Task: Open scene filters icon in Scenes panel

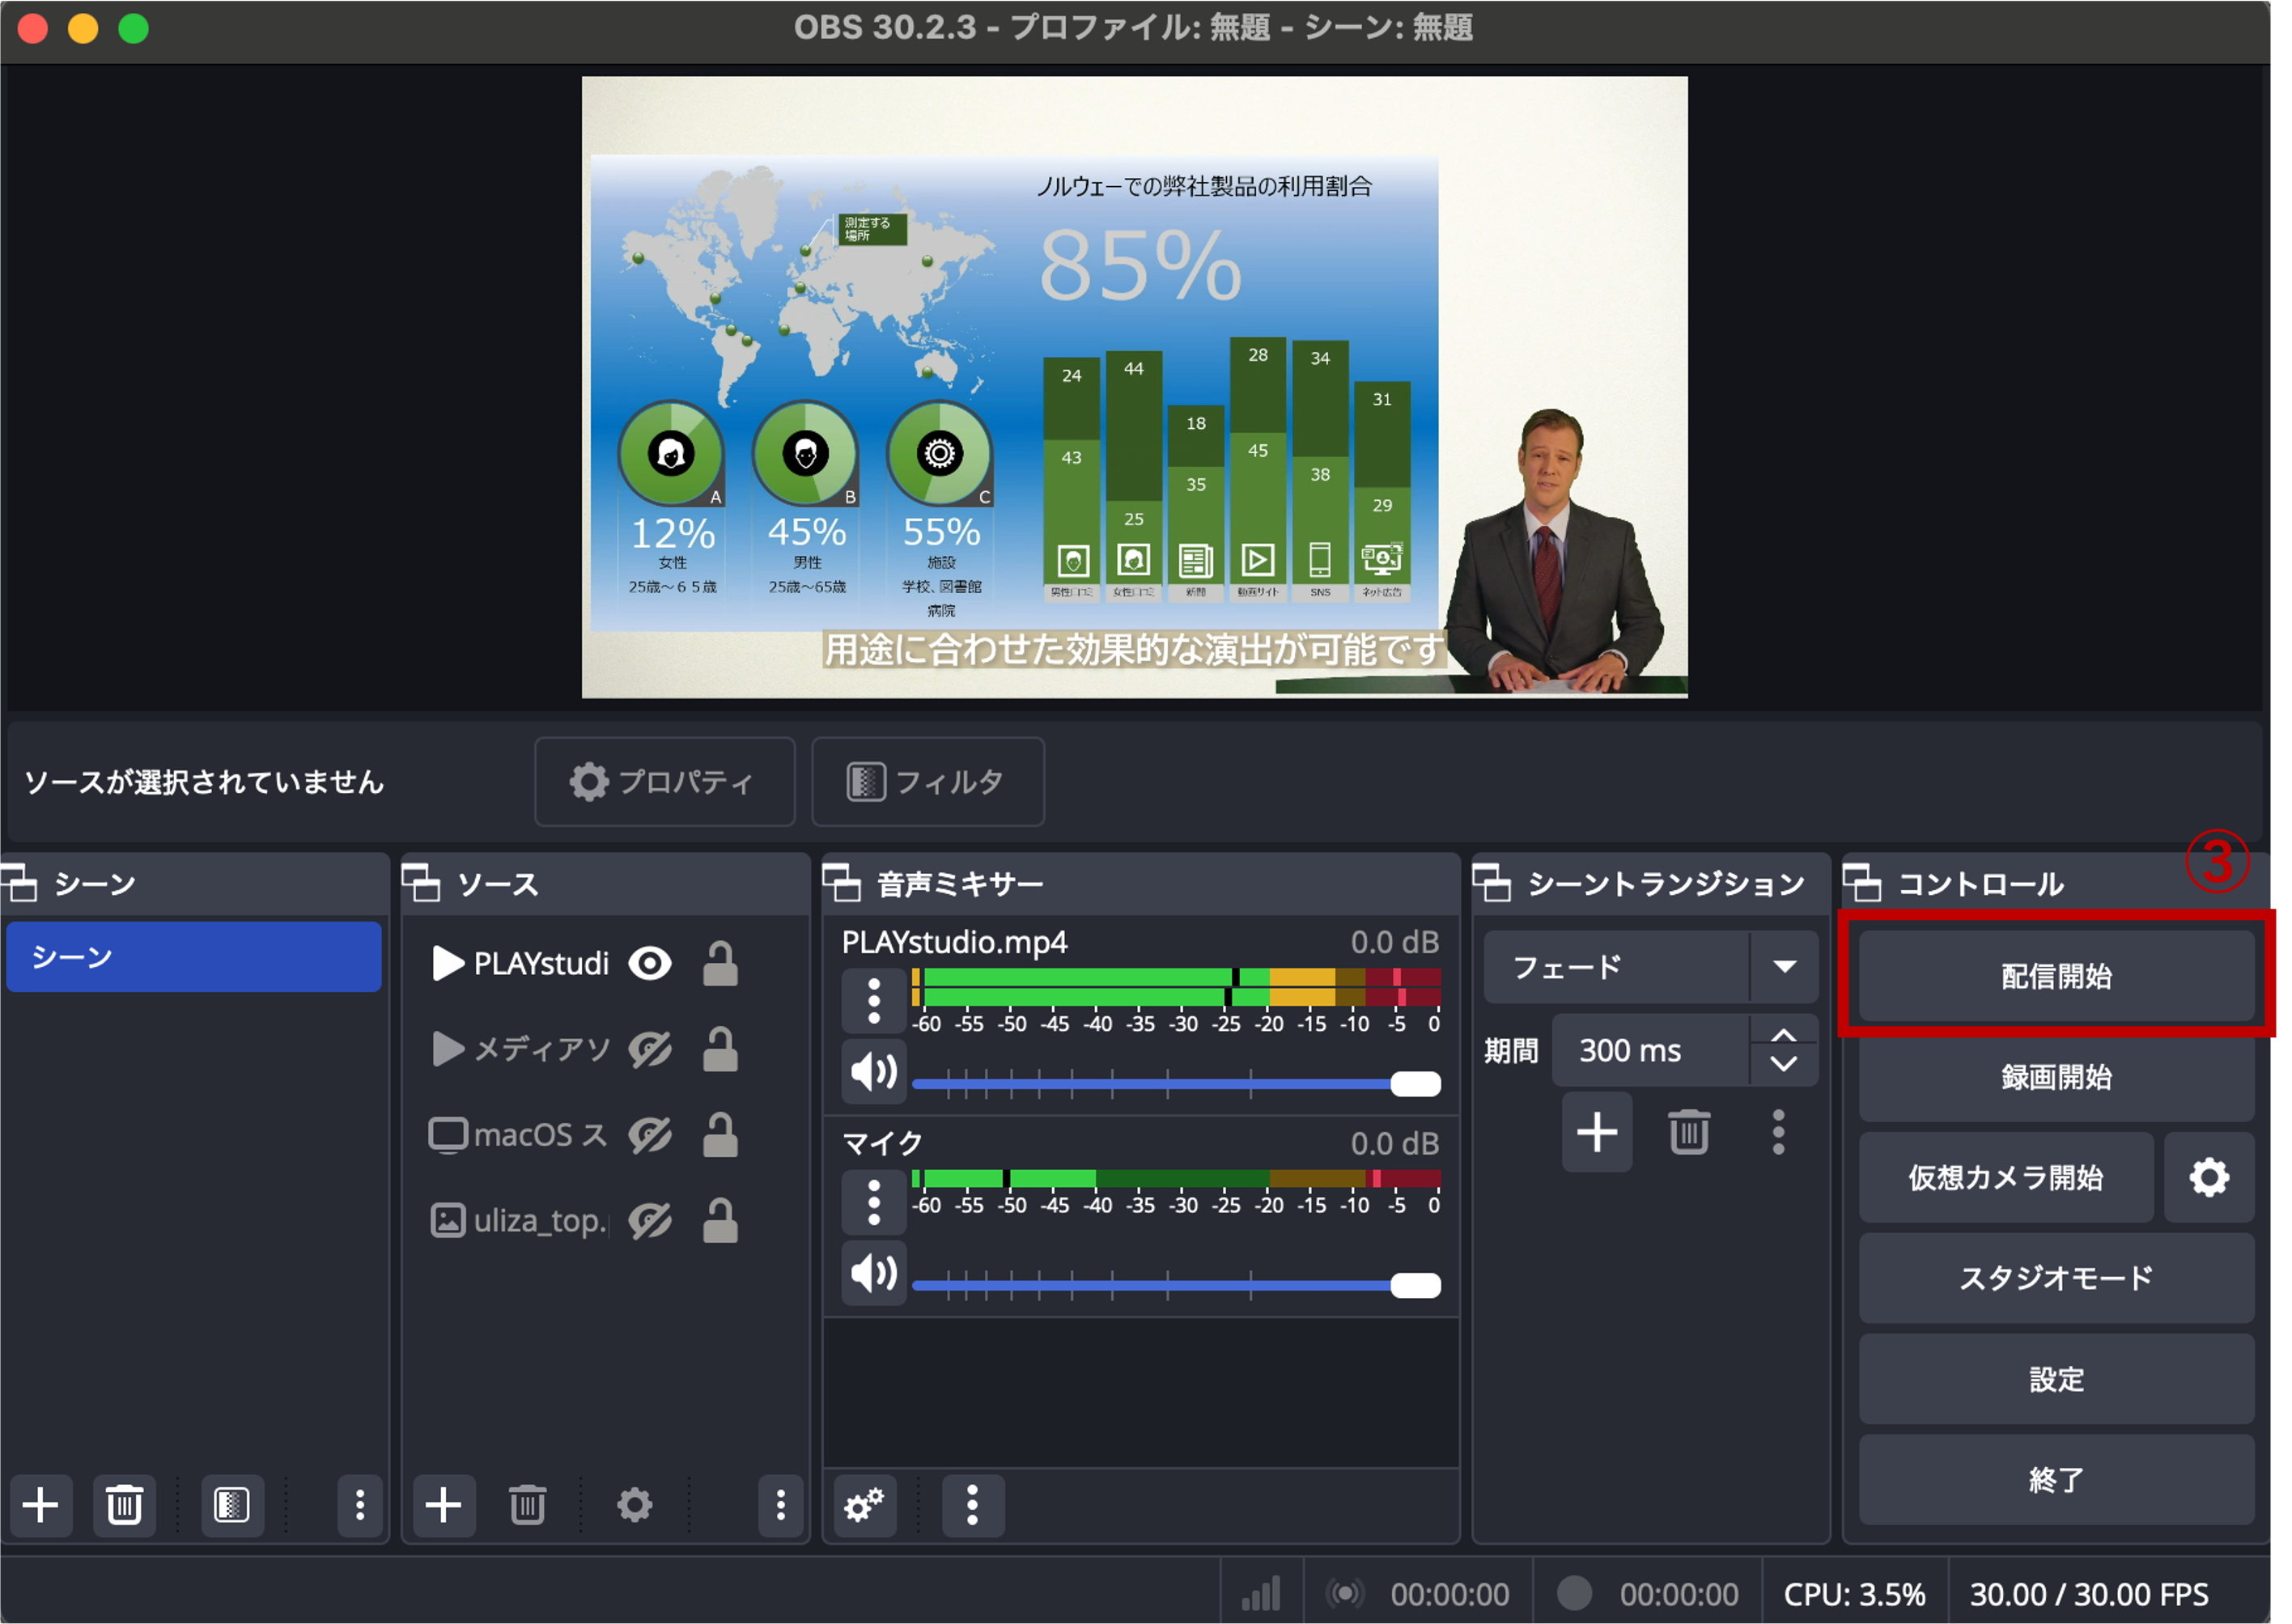Action: click(232, 1504)
